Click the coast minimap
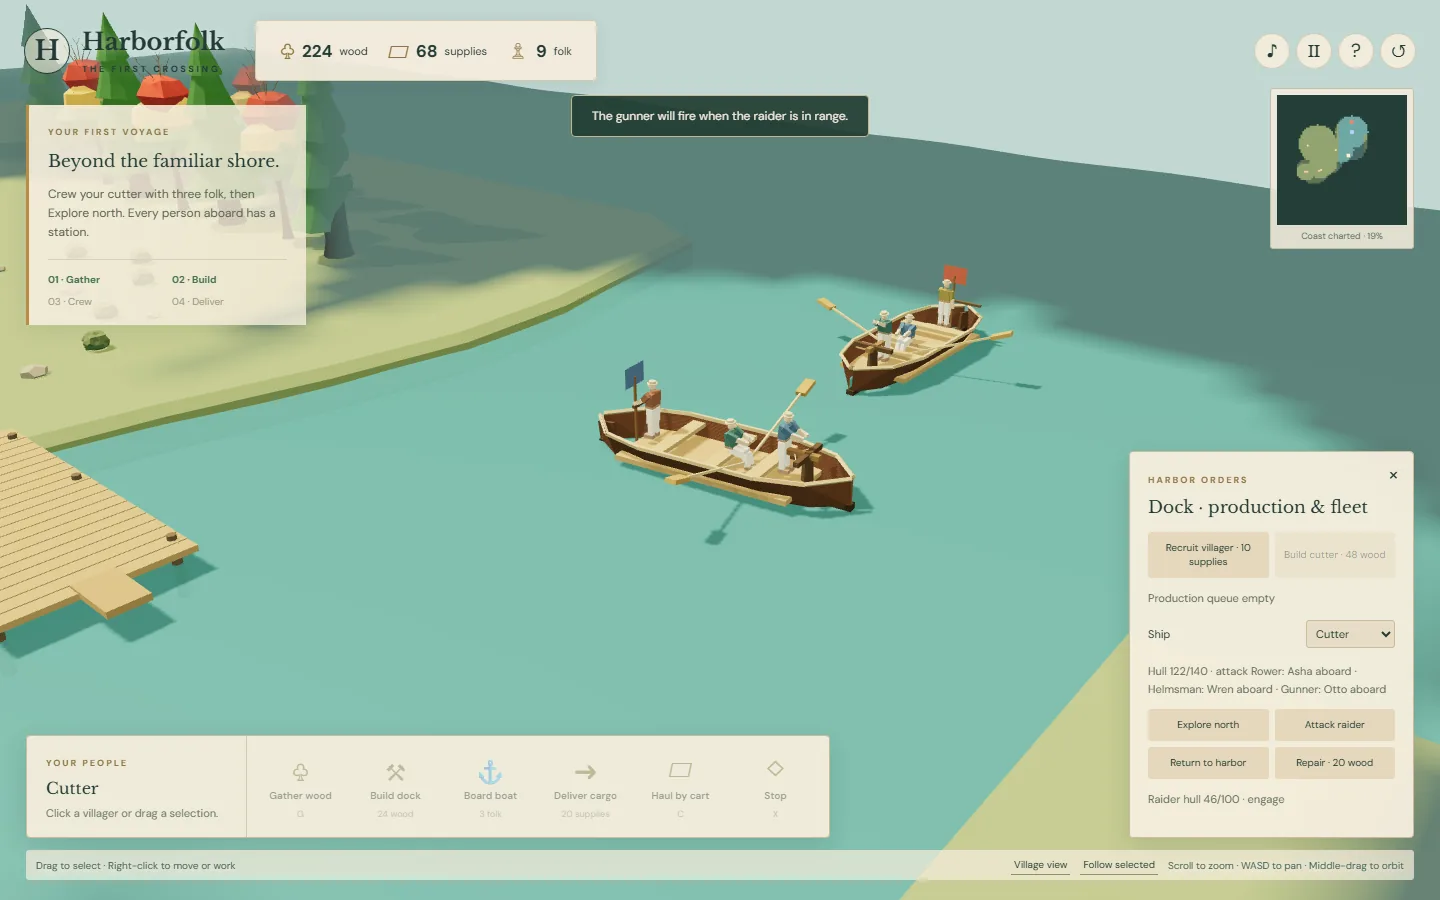Image resolution: width=1440 pixels, height=900 pixels. tap(1342, 160)
